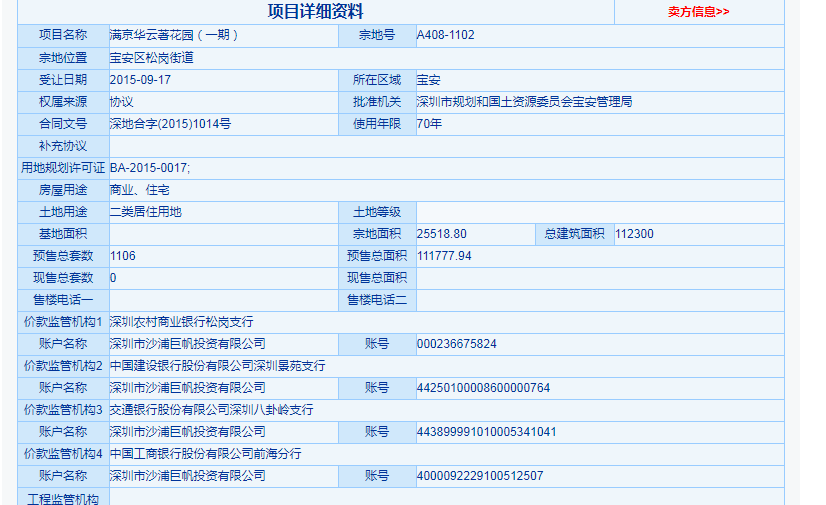Select parcel area value 25518.80

coord(441,234)
